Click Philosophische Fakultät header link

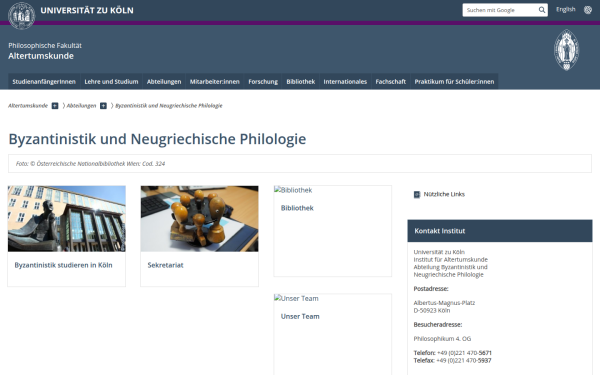[45, 46]
